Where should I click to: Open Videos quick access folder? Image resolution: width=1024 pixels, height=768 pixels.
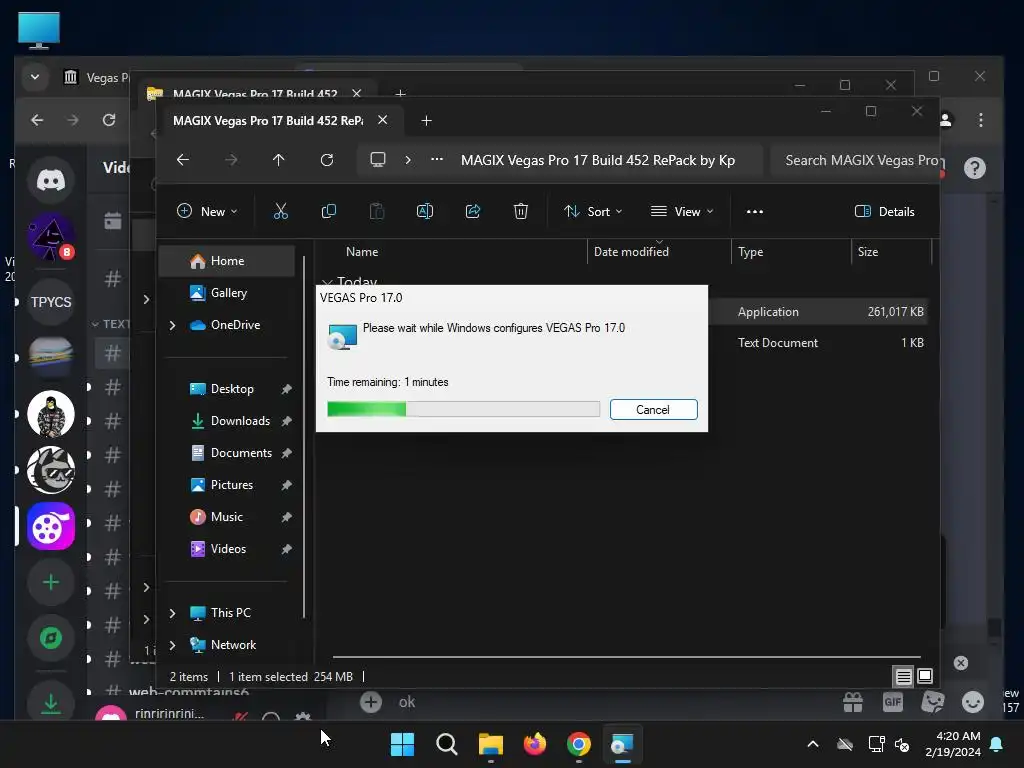click(227, 549)
